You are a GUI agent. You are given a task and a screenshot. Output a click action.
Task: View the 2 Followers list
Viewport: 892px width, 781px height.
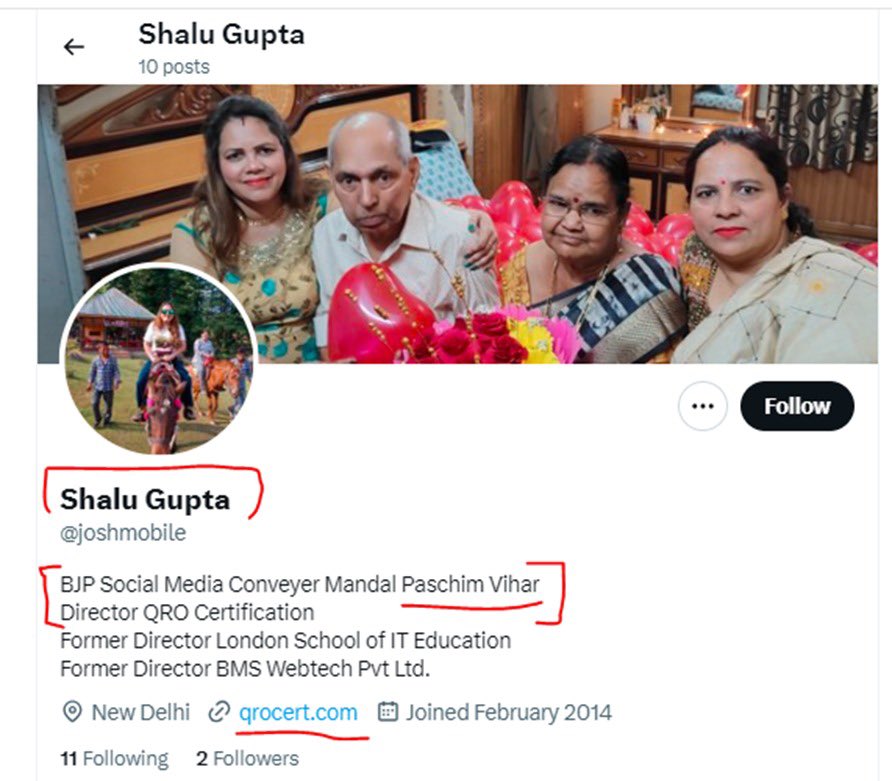point(247,758)
